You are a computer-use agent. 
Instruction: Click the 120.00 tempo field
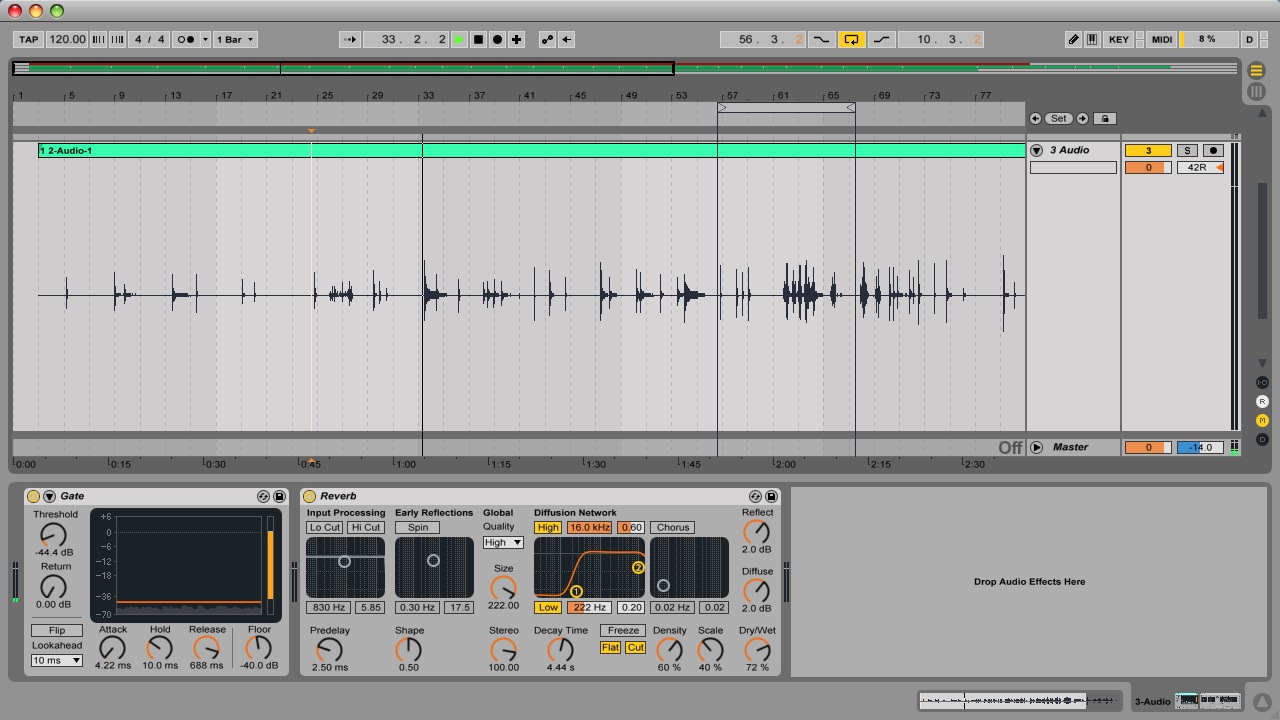pos(67,40)
